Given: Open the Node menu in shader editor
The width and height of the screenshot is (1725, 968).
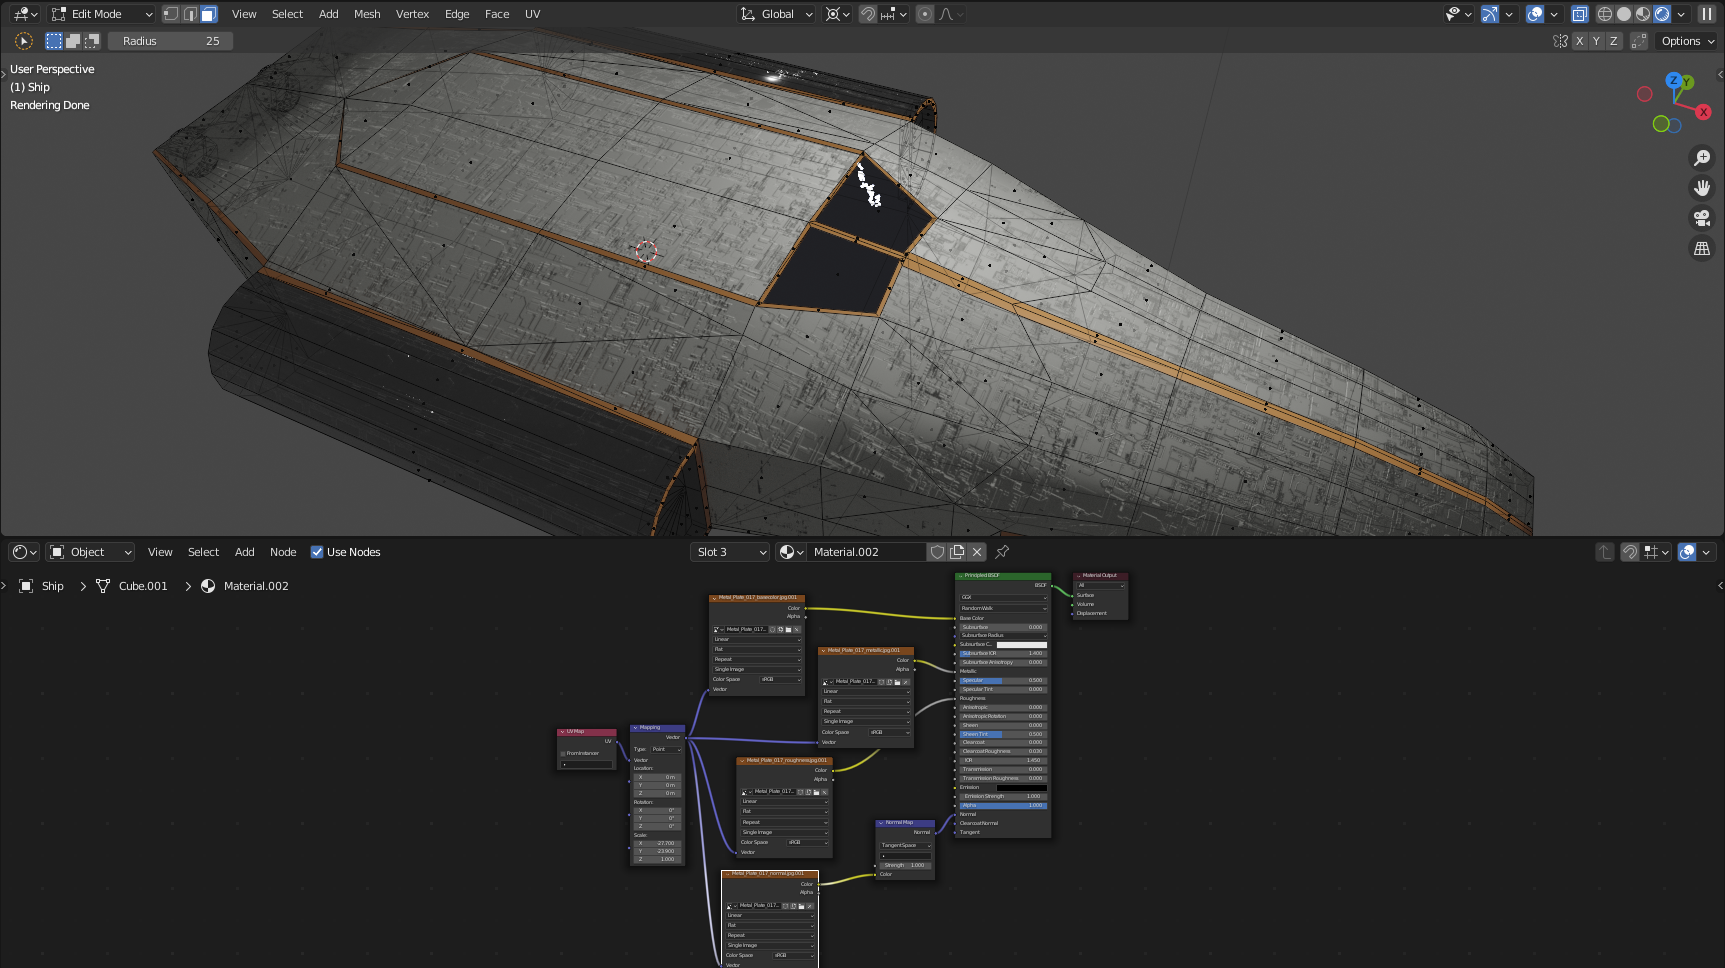Looking at the screenshot, I should coord(283,552).
